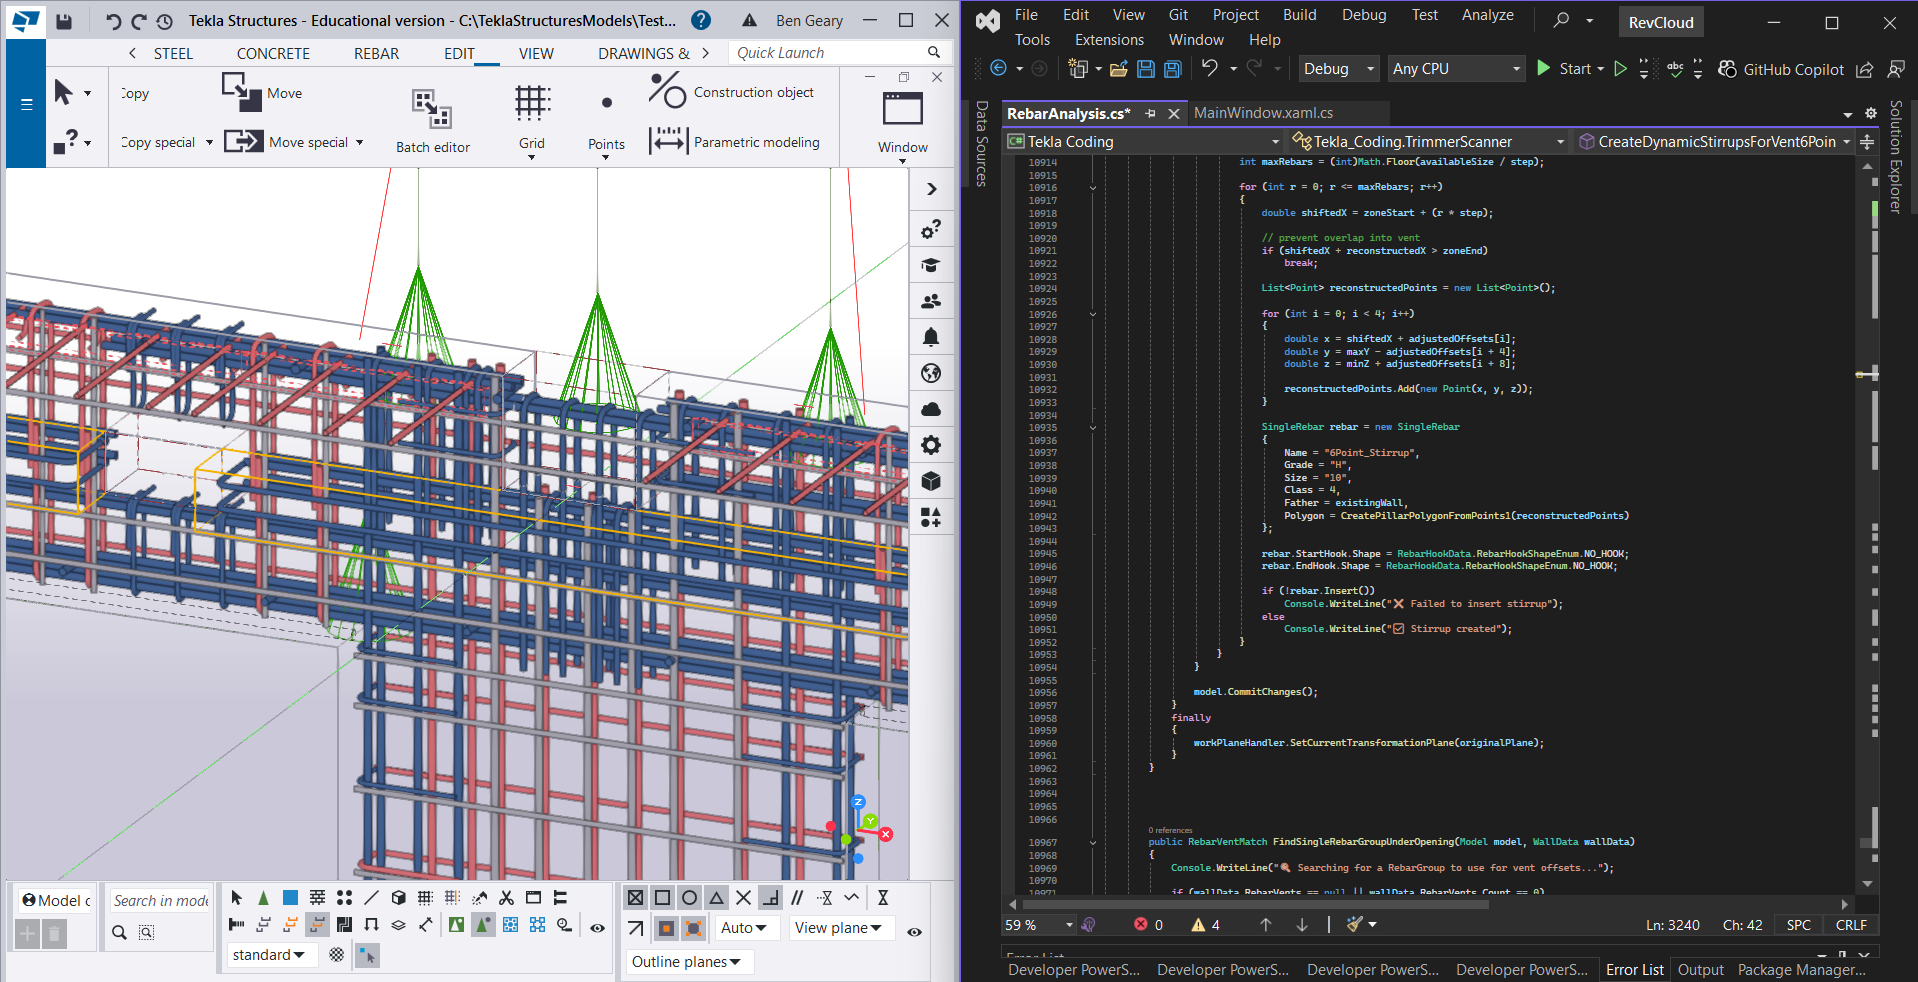Click the Grid tool in Tekla ribbon
1918x982 pixels.
click(x=532, y=119)
